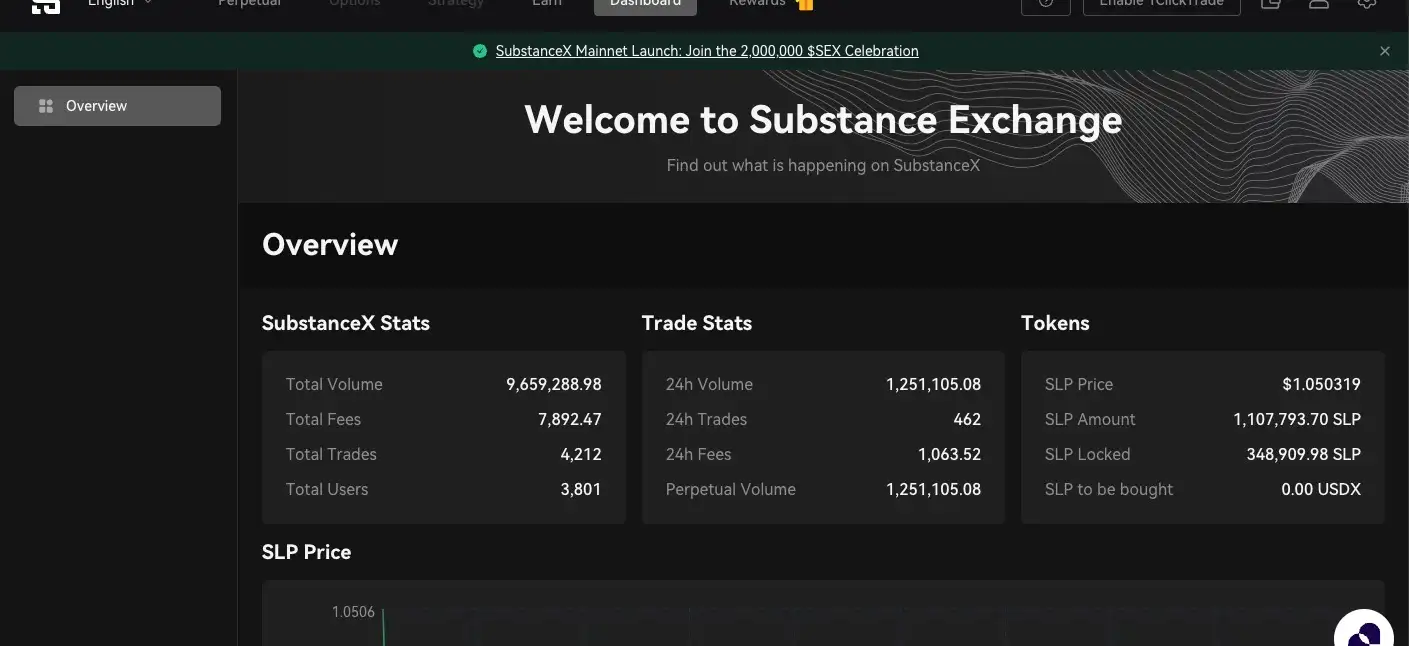
Task: Open the settings gear icon
Action: (x=1367, y=4)
